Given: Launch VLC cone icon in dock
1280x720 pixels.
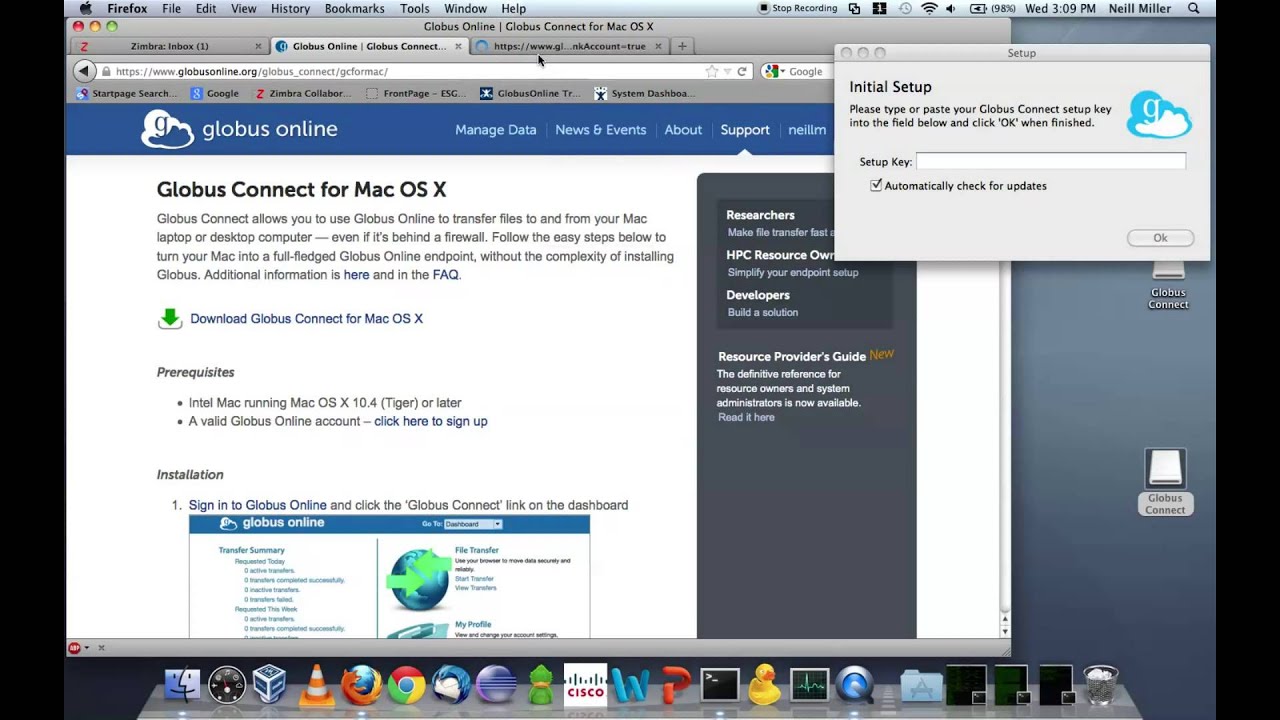Looking at the screenshot, I should (317, 685).
